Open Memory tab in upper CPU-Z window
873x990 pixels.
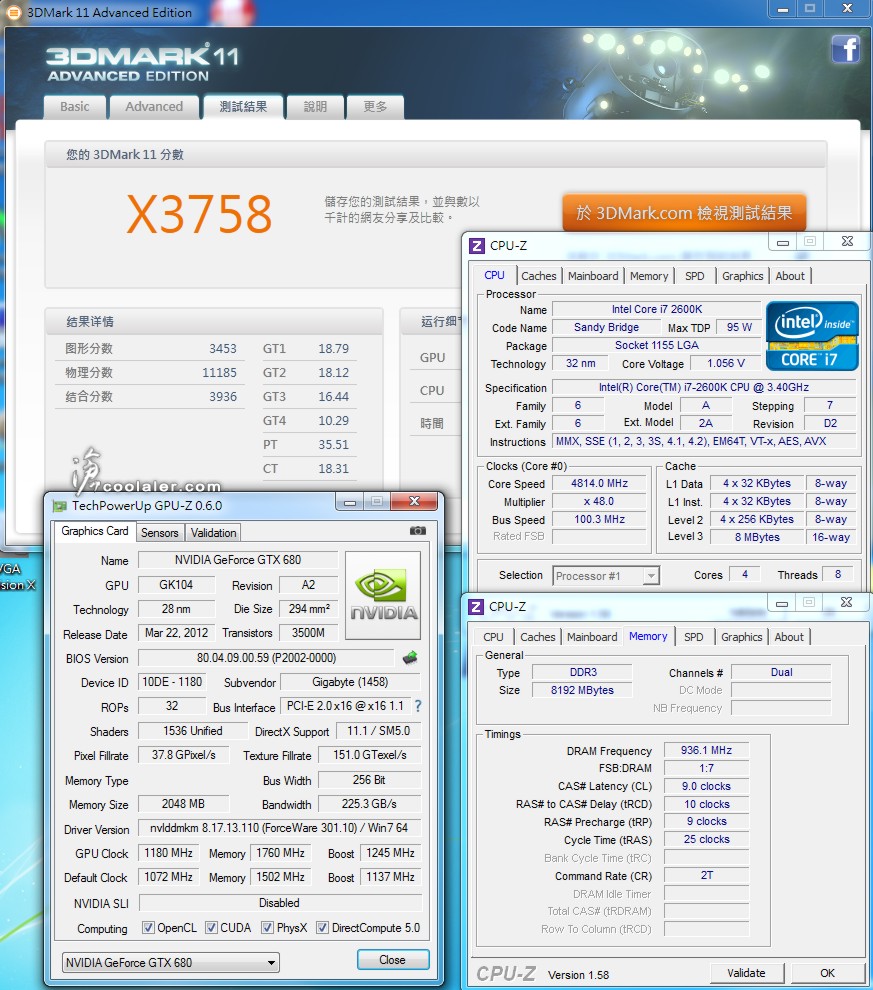pos(648,276)
